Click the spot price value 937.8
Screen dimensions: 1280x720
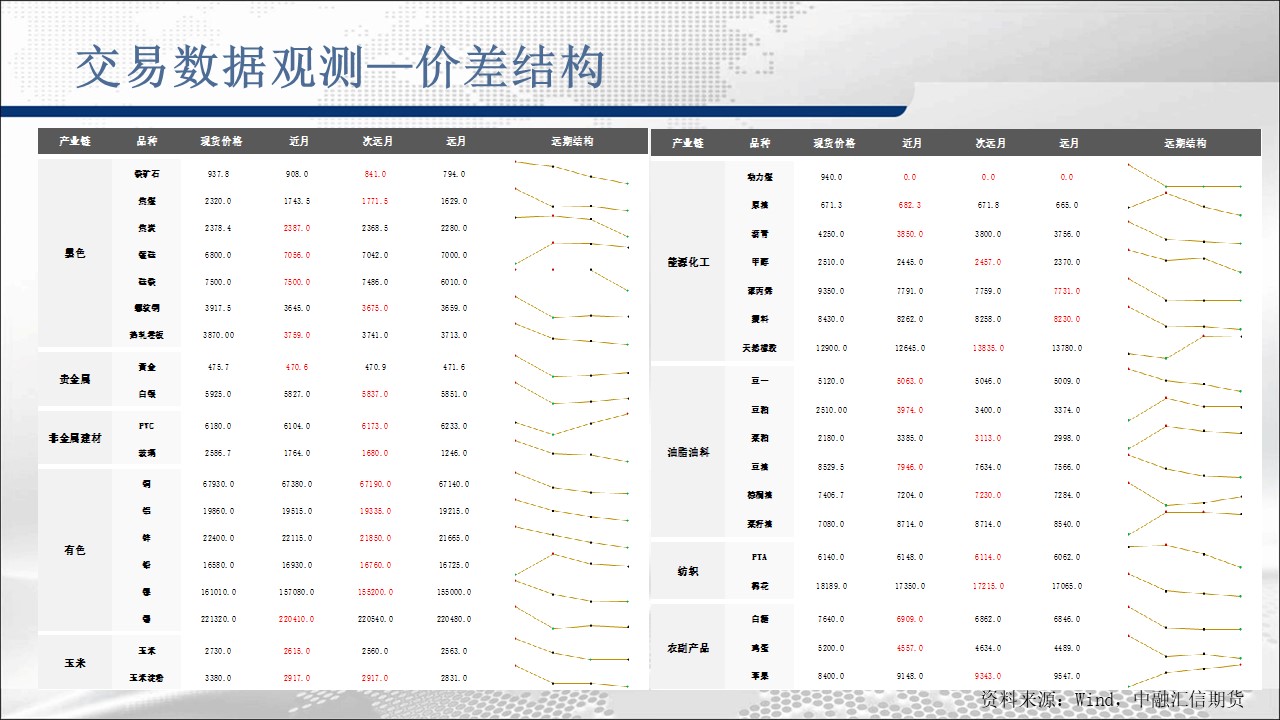[x=218, y=174]
